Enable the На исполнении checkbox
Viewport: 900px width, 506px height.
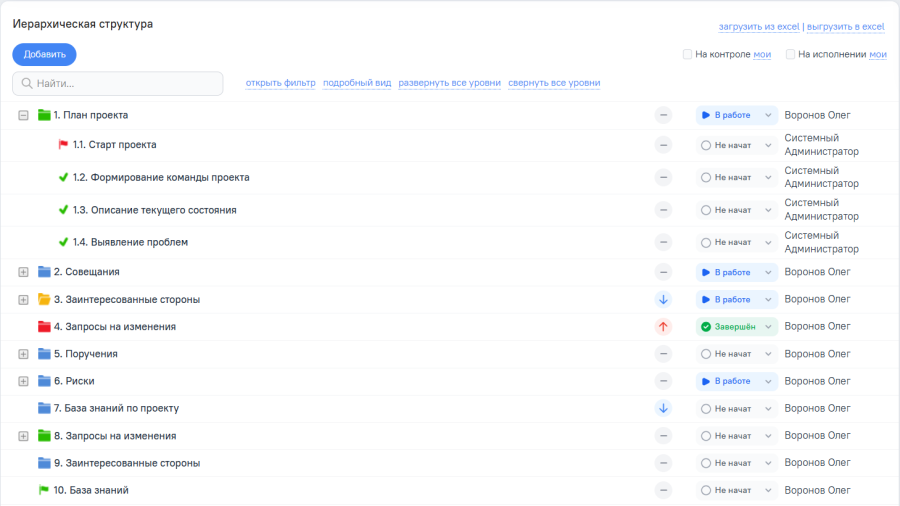[790, 55]
